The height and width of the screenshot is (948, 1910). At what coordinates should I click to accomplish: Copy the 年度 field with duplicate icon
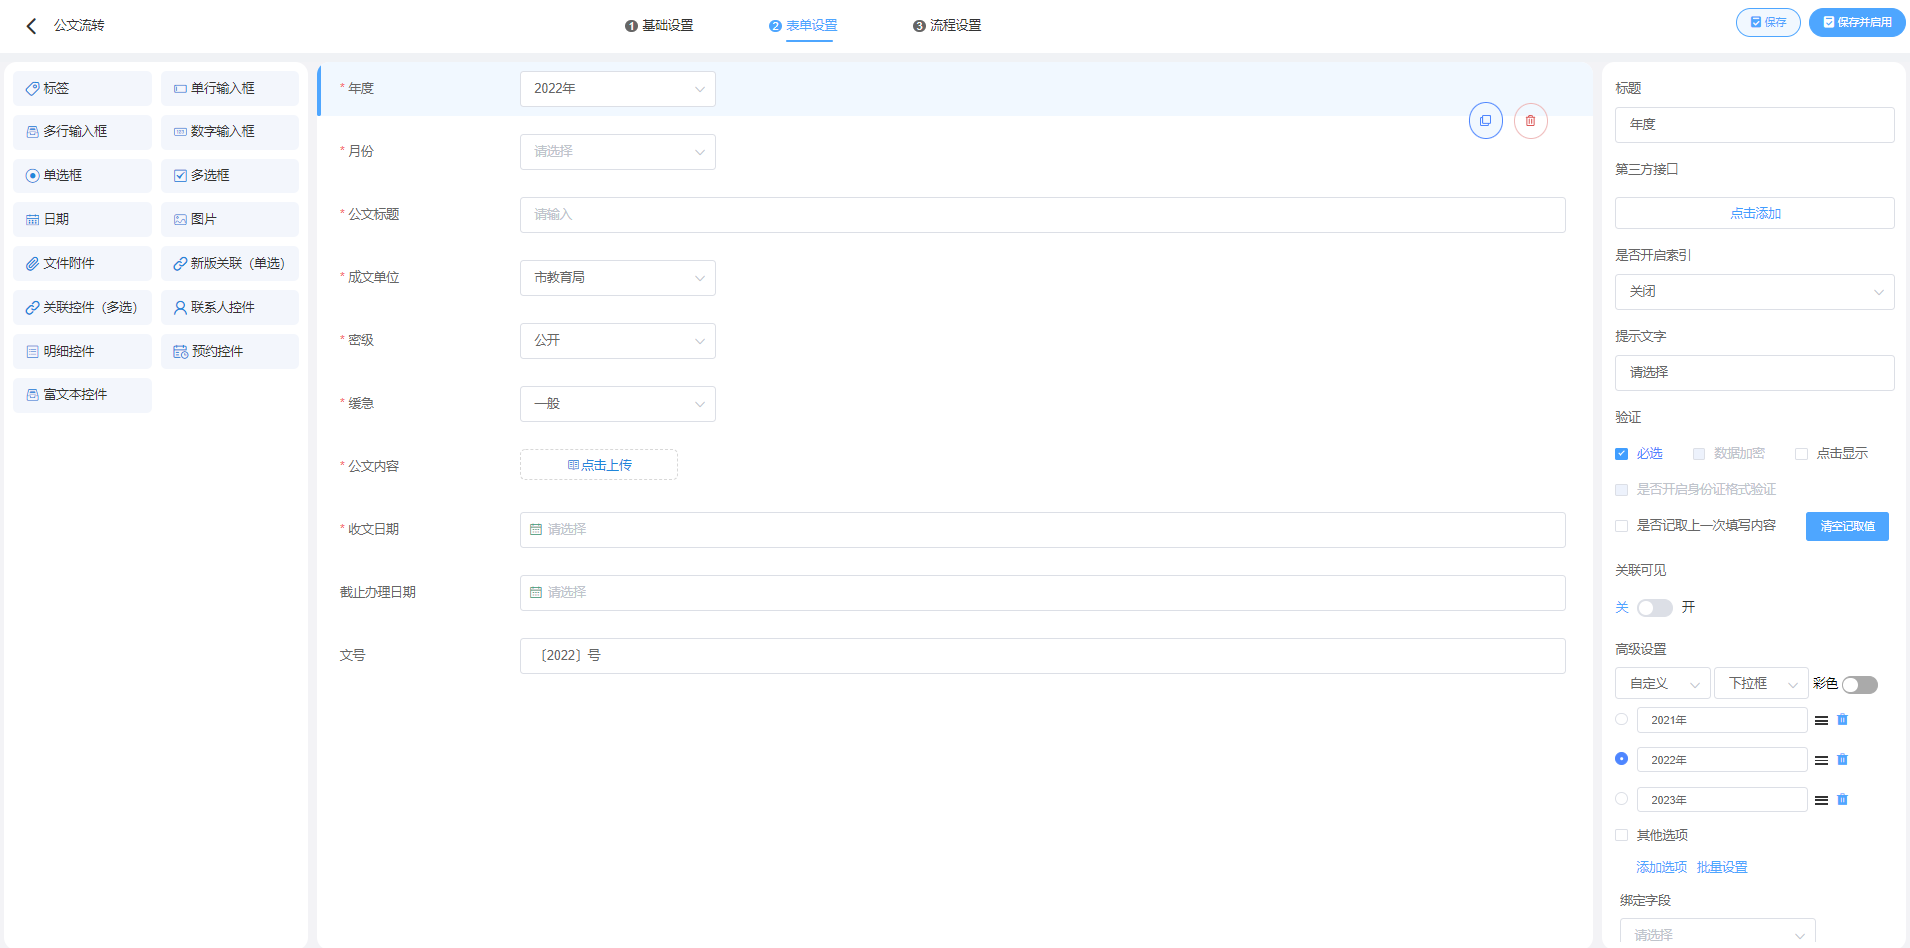(1485, 121)
